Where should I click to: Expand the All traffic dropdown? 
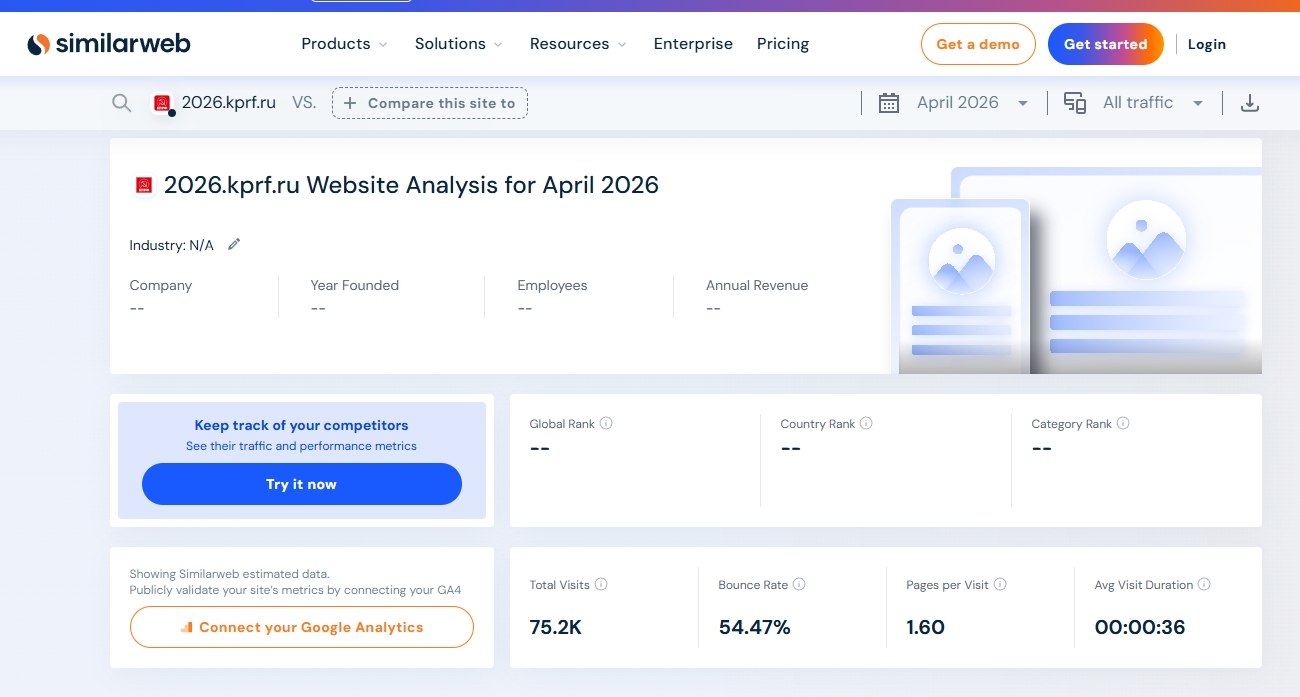pyautogui.click(x=1198, y=103)
